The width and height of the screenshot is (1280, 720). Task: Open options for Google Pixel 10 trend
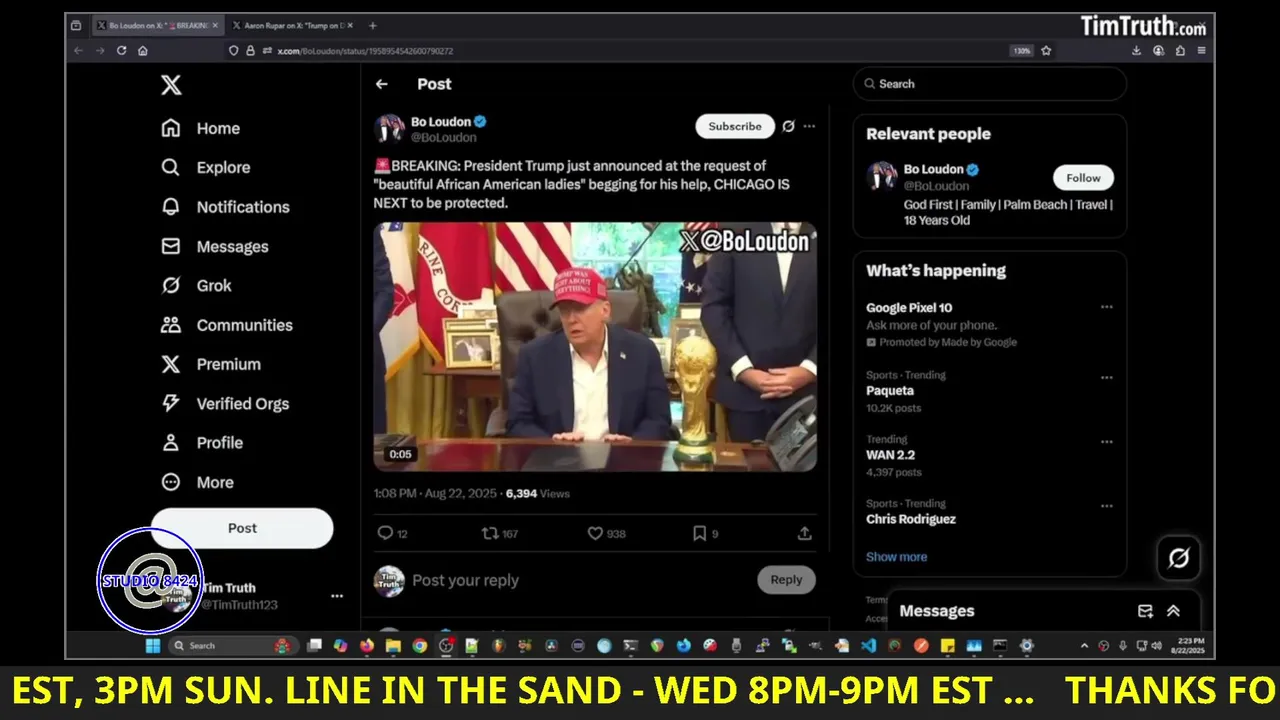(x=1106, y=307)
